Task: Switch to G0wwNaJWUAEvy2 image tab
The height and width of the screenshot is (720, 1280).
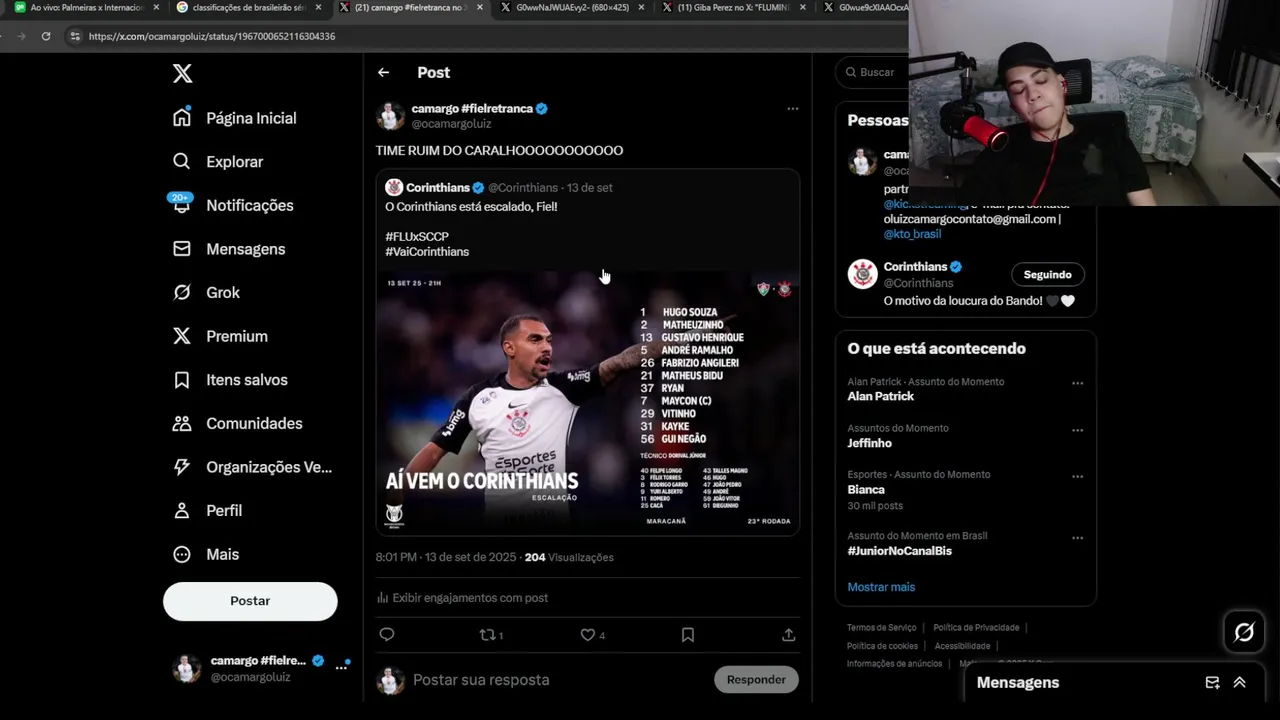Action: tap(574, 7)
